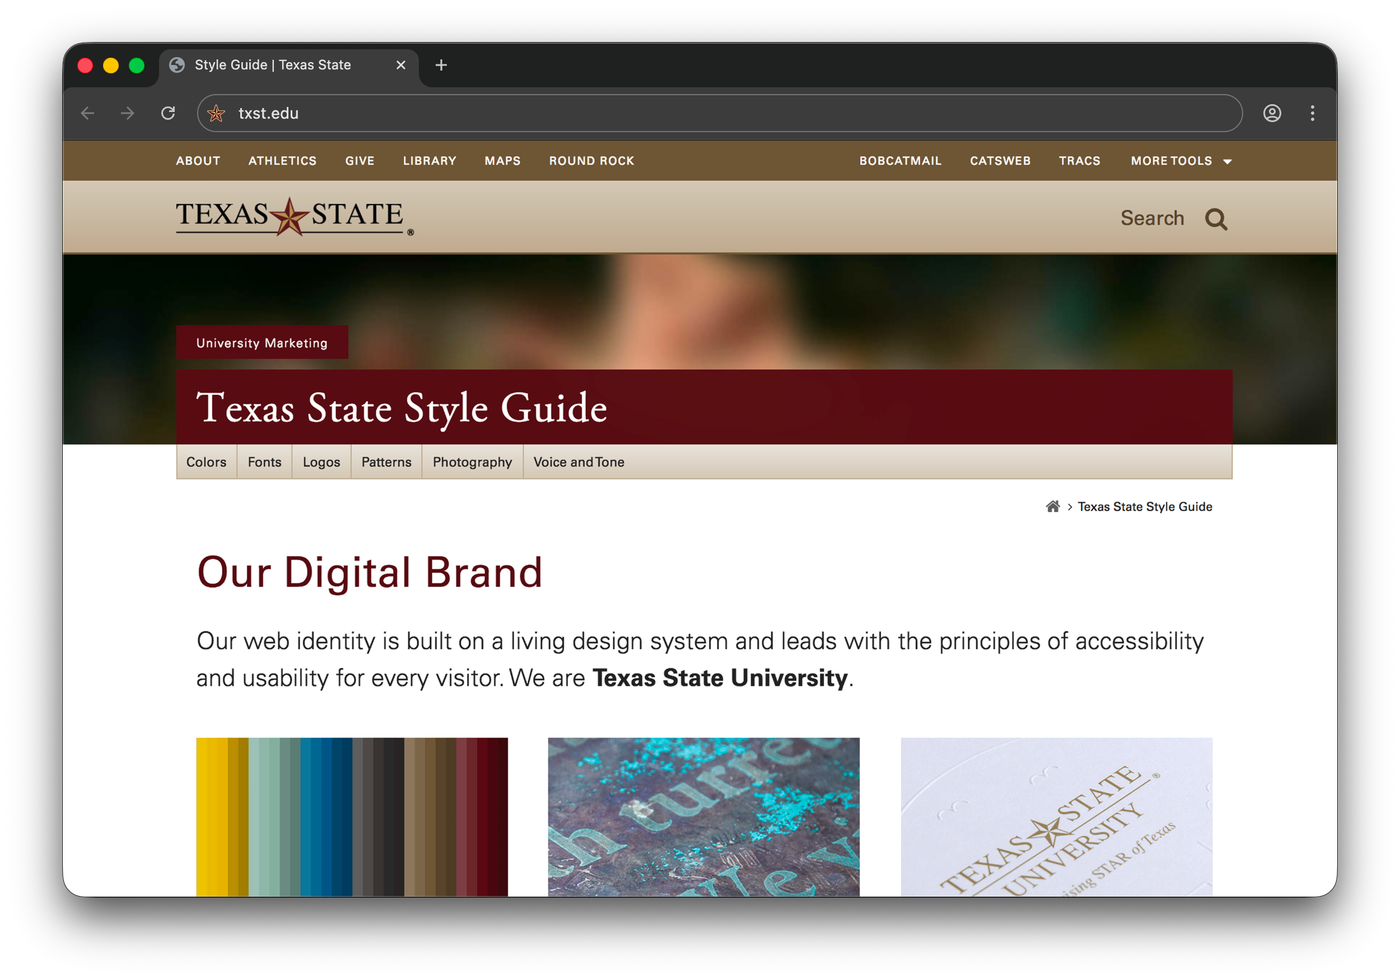Open a new browser tab with the plus

(x=441, y=65)
